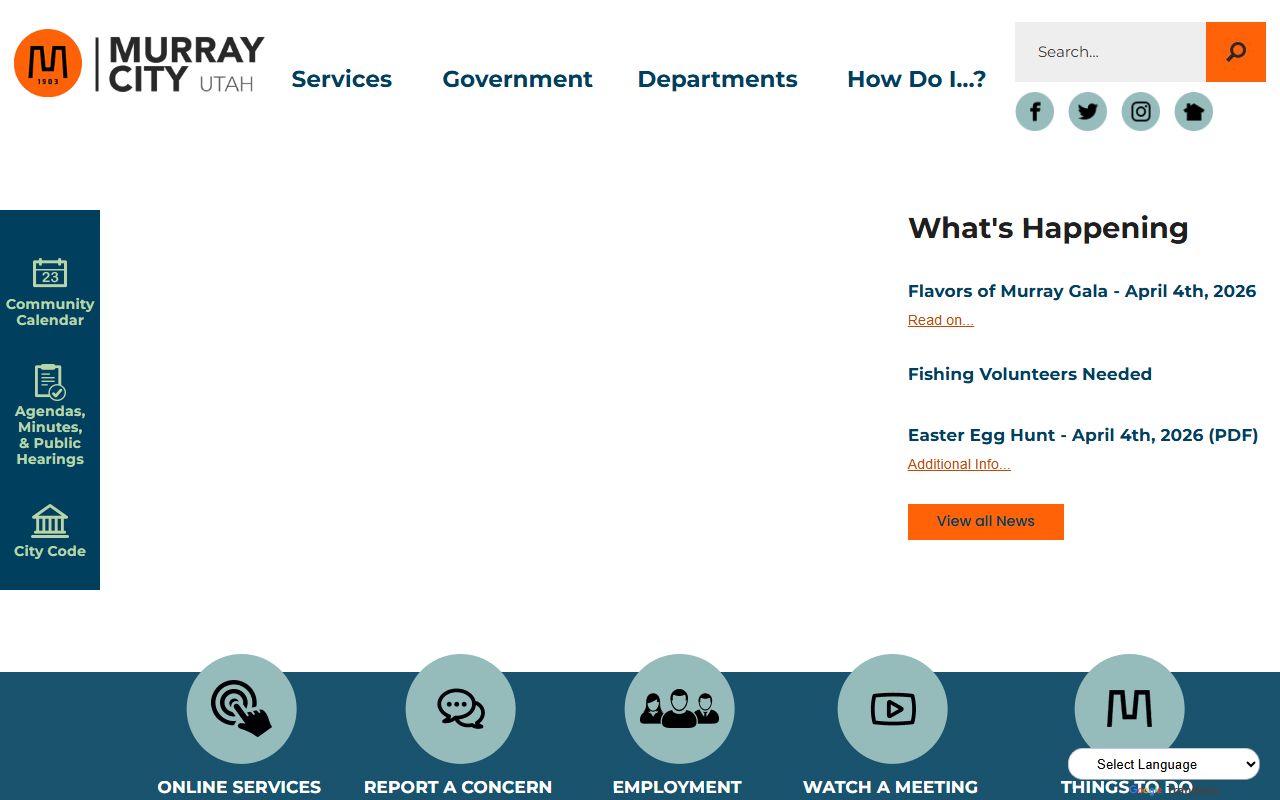
Task: Click the orange search magnifier button
Action: [1236, 52]
